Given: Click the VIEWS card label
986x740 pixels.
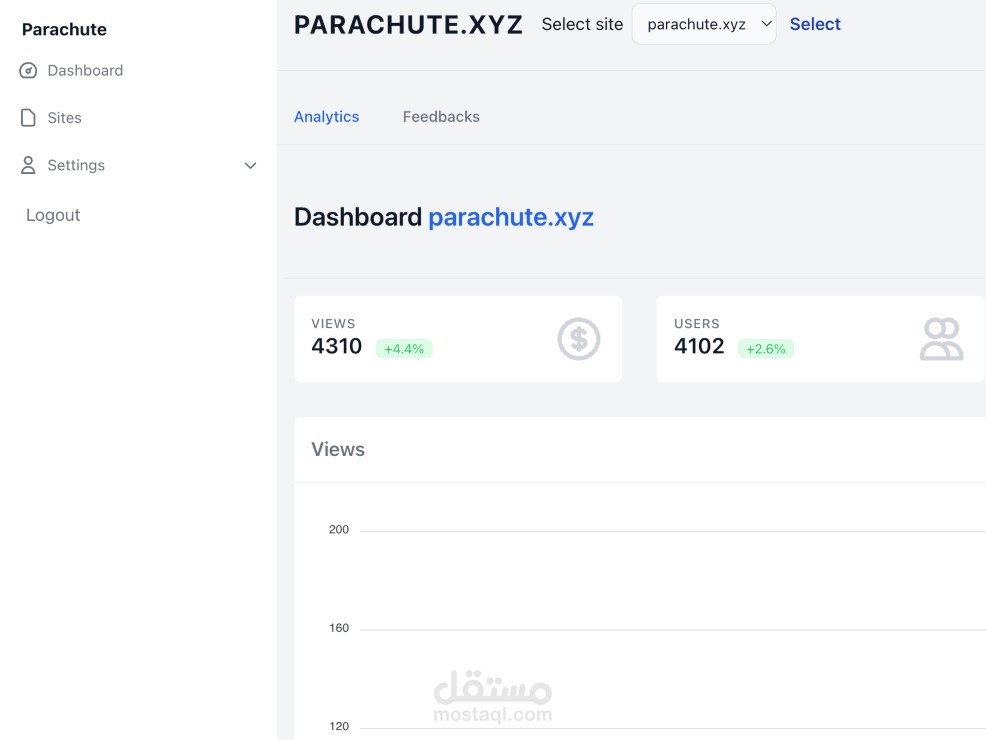Looking at the screenshot, I should coord(333,324).
